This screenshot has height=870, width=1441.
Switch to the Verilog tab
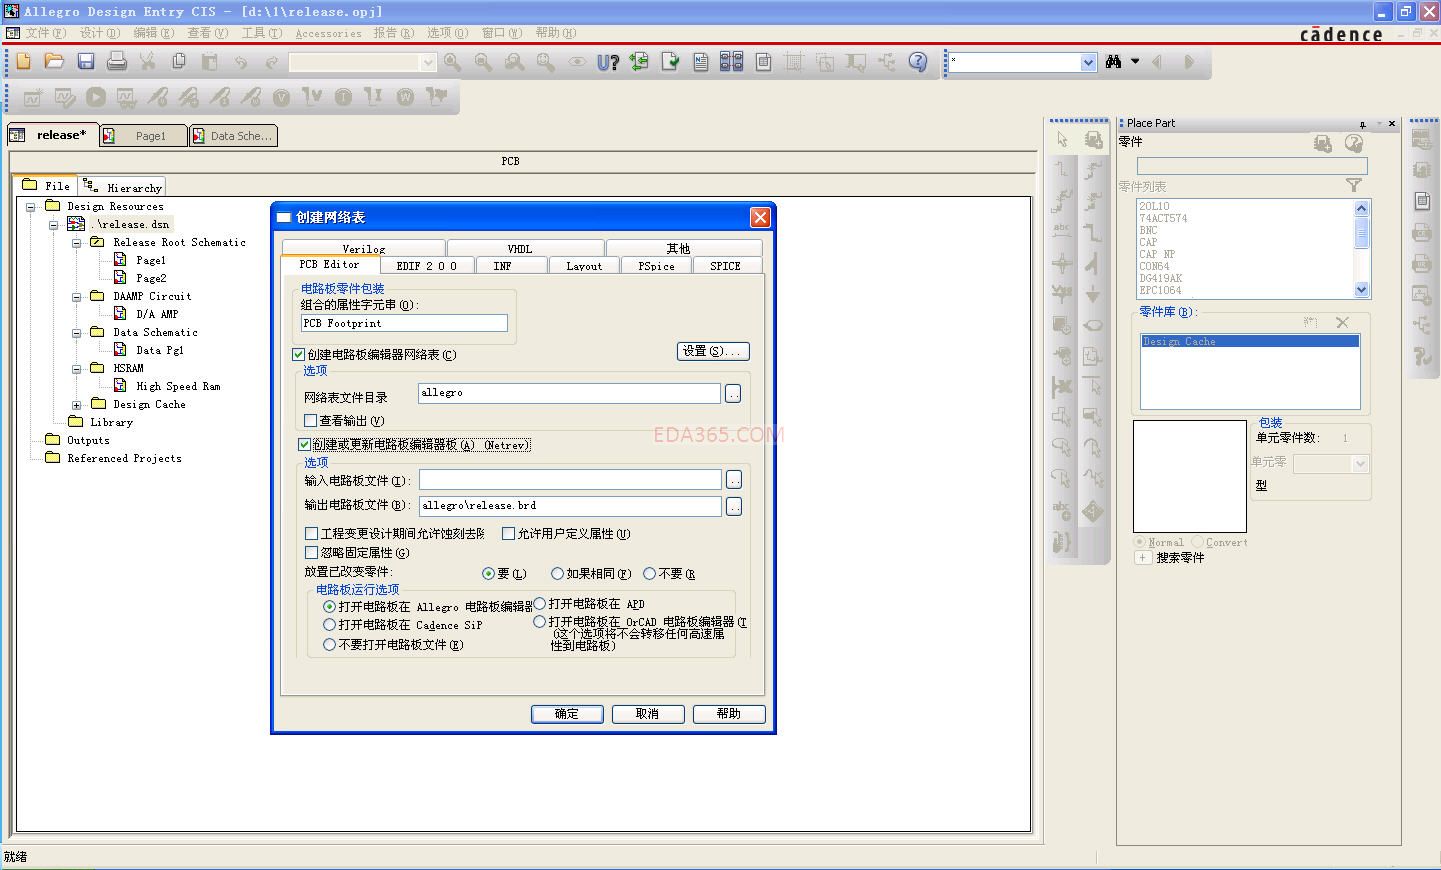click(364, 248)
